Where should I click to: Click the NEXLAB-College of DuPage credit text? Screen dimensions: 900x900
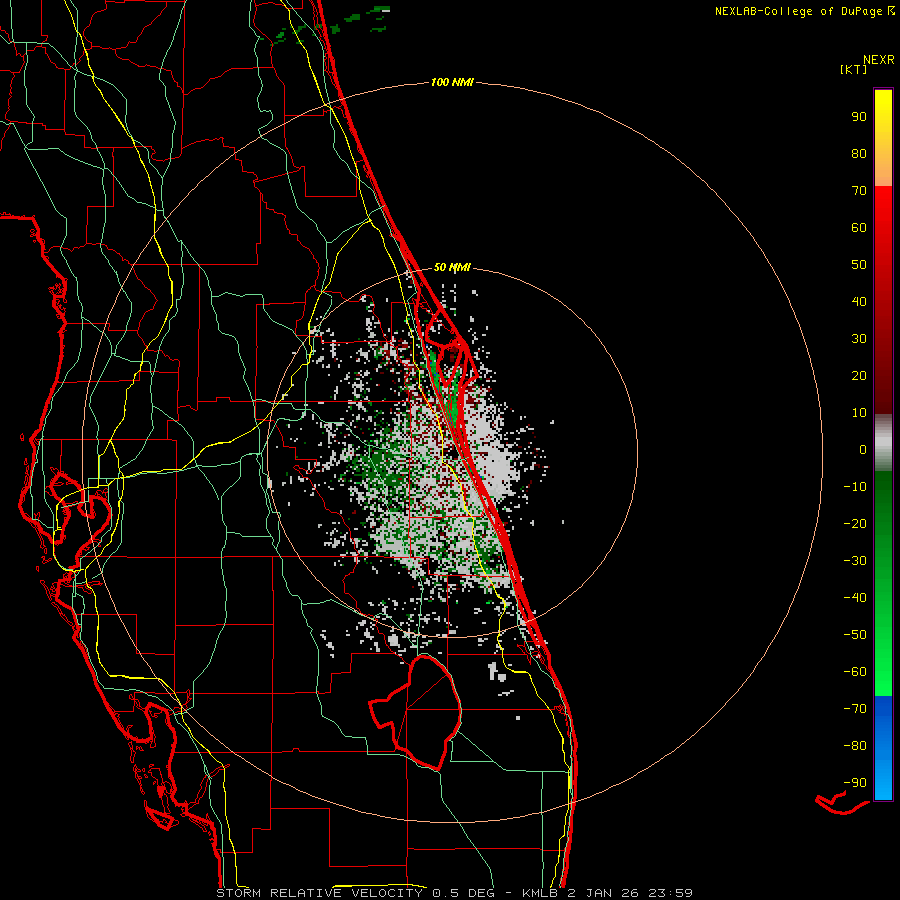tap(804, 11)
